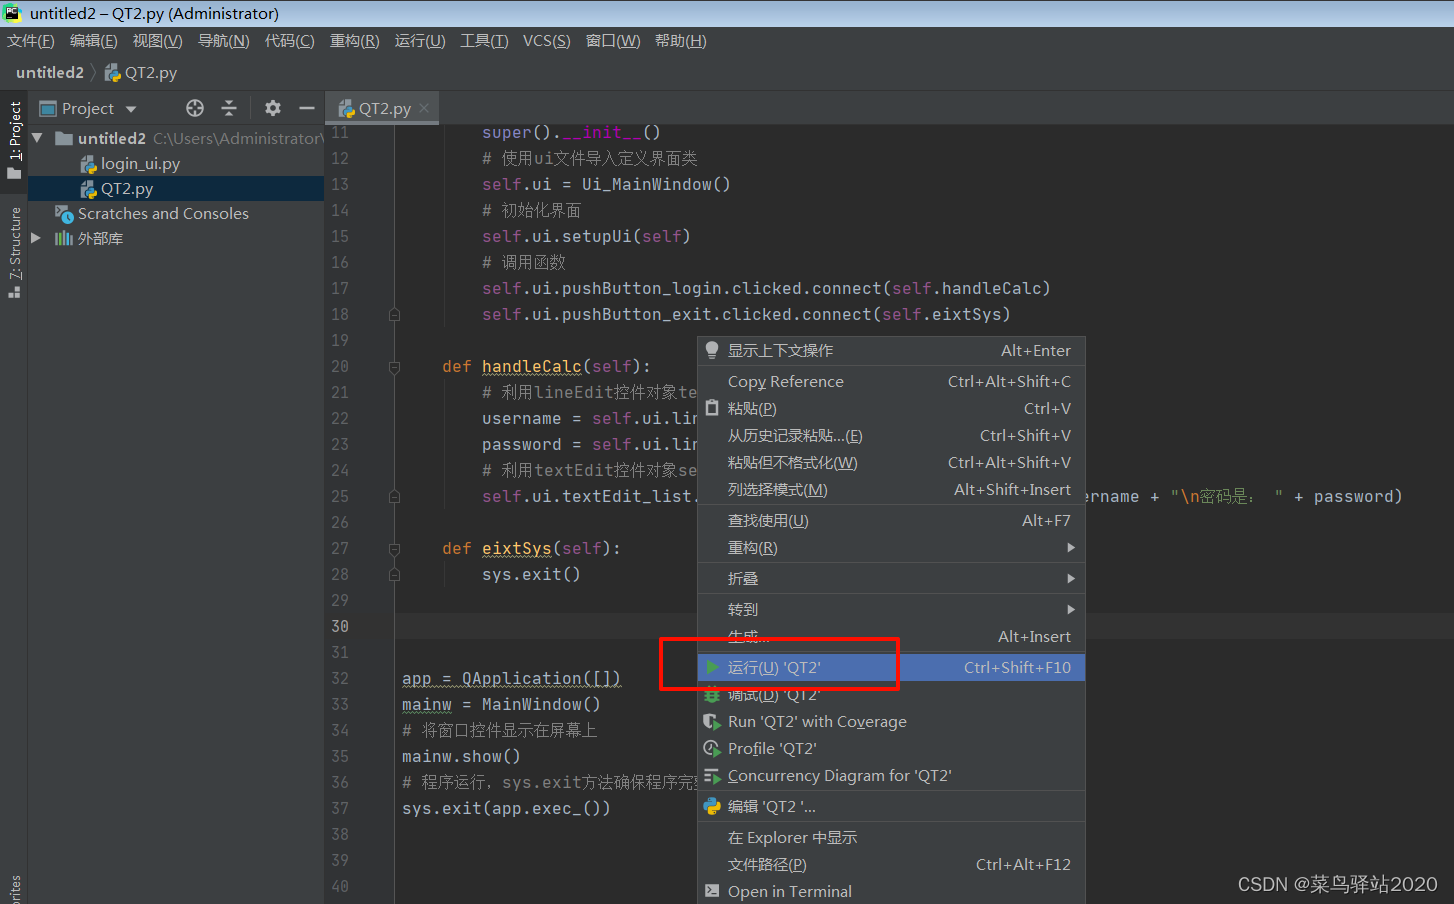The height and width of the screenshot is (904, 1454).
Task: Choose 查找使用(U) in context menu
Action: [891, 520]
